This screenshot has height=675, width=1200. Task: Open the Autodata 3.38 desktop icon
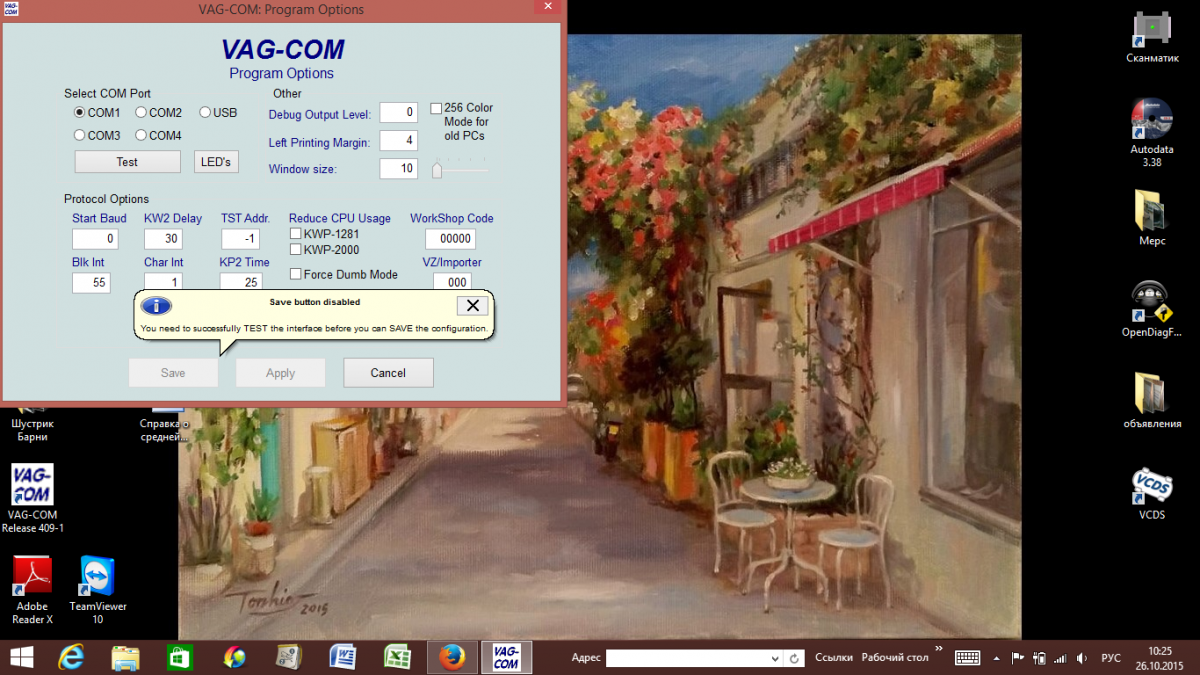1152,133
